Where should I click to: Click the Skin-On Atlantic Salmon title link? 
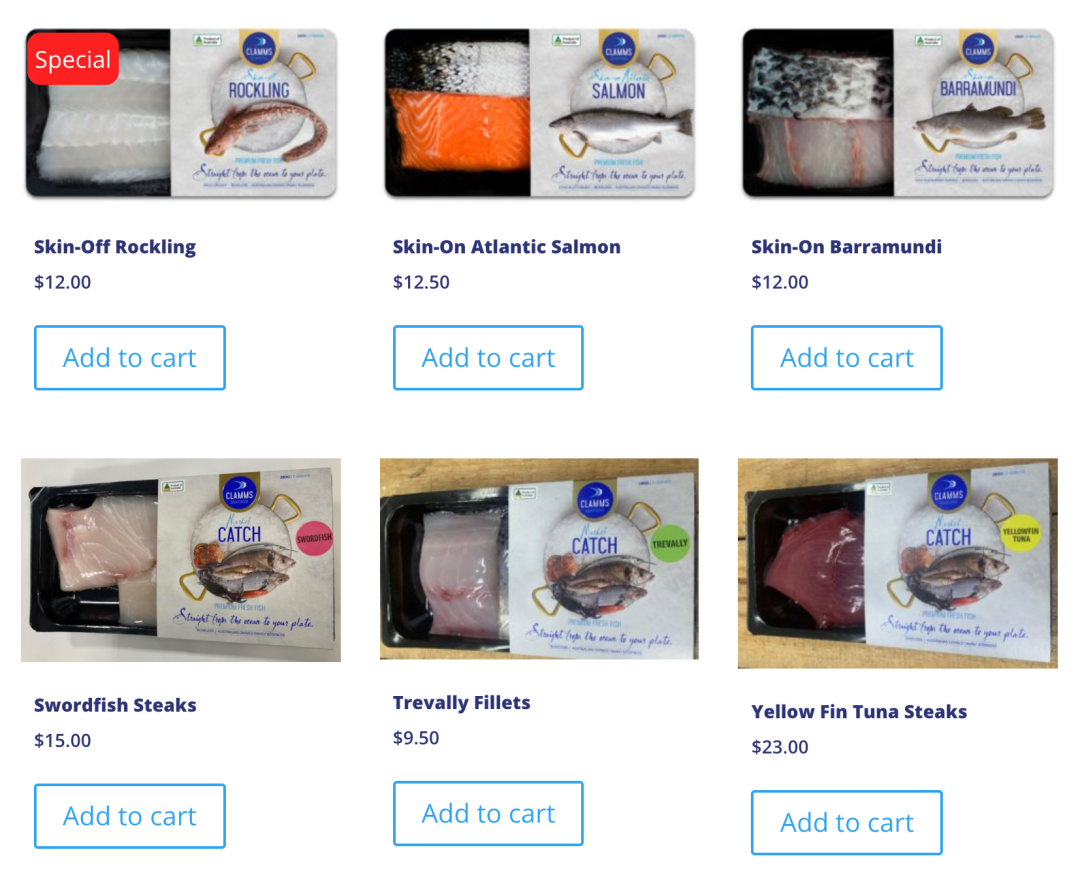506,246
